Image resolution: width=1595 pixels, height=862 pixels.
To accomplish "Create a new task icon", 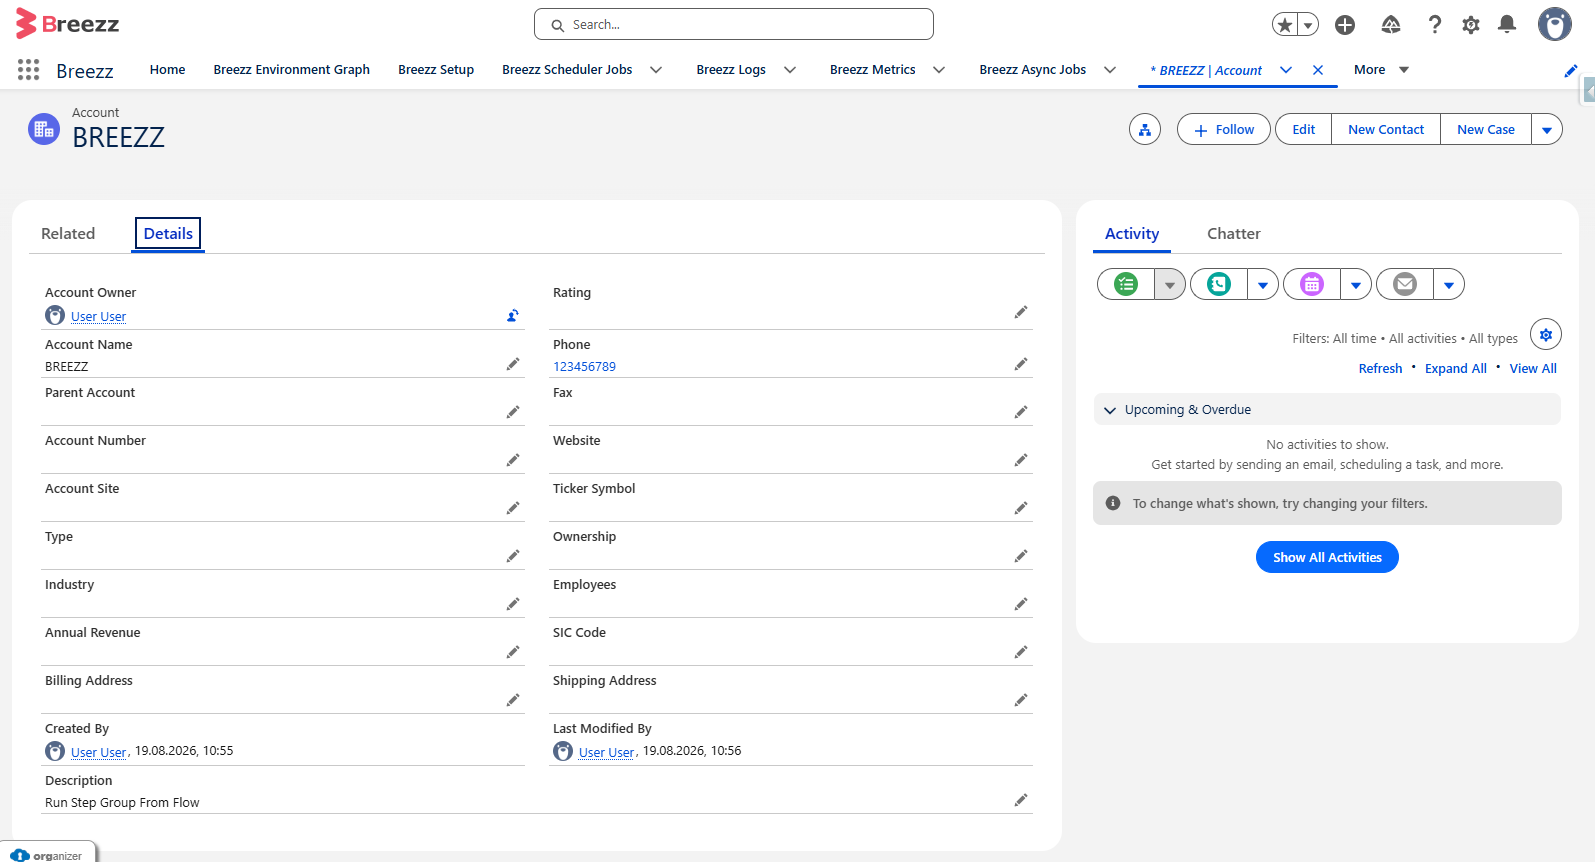I will 1126,284.
